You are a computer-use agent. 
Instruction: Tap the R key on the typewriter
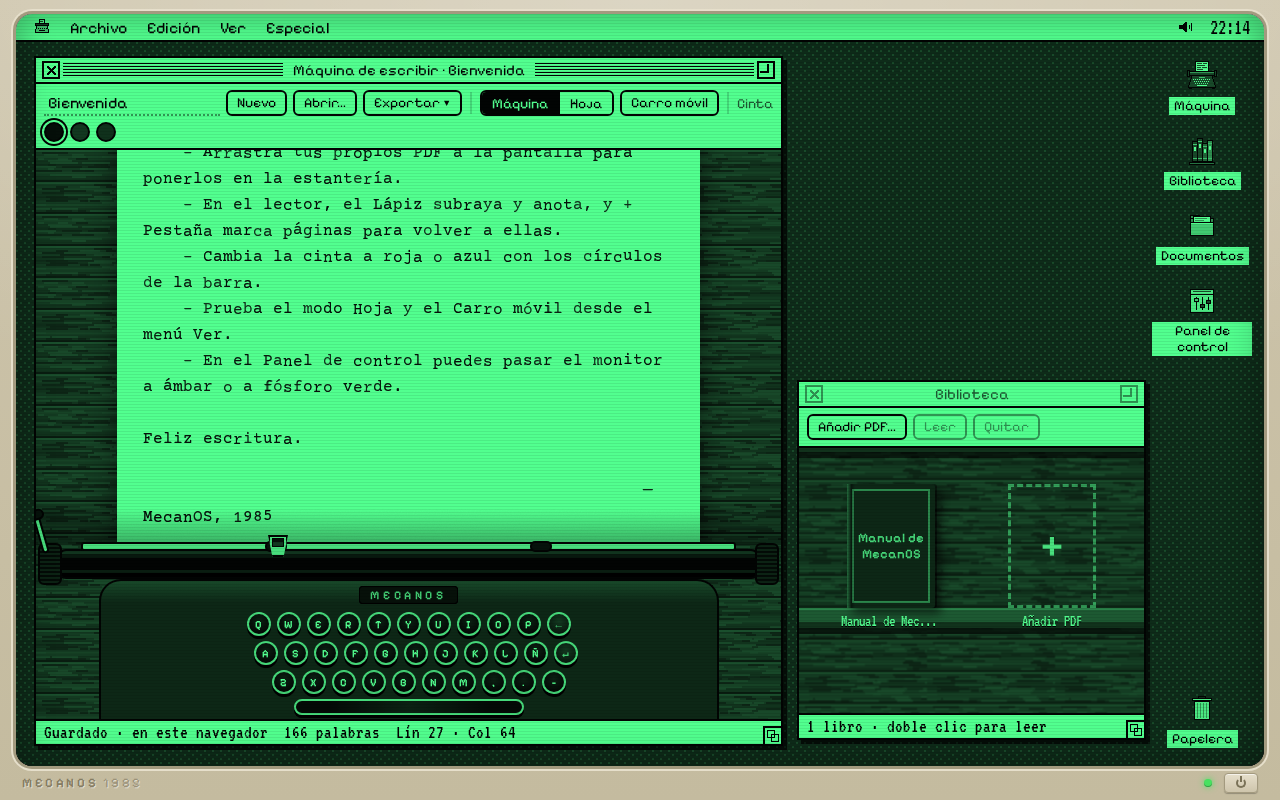pos(349,624)
